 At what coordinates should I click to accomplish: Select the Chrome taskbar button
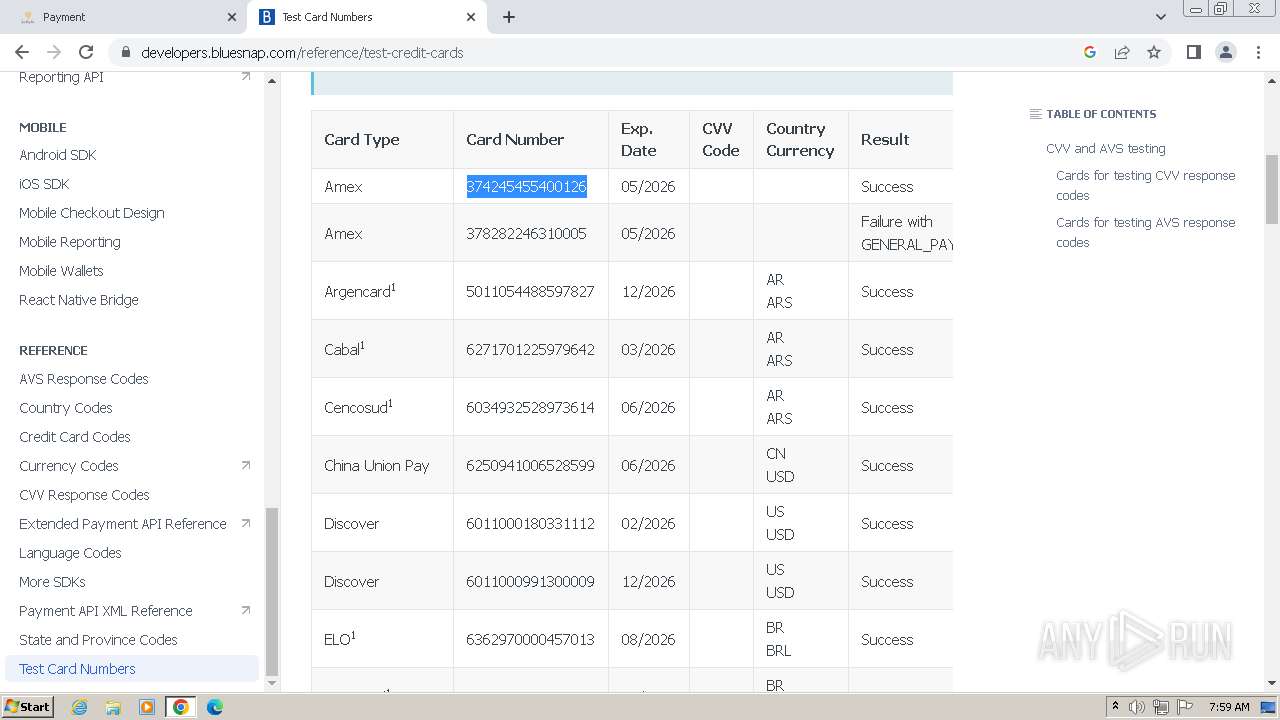click(181, 707)
